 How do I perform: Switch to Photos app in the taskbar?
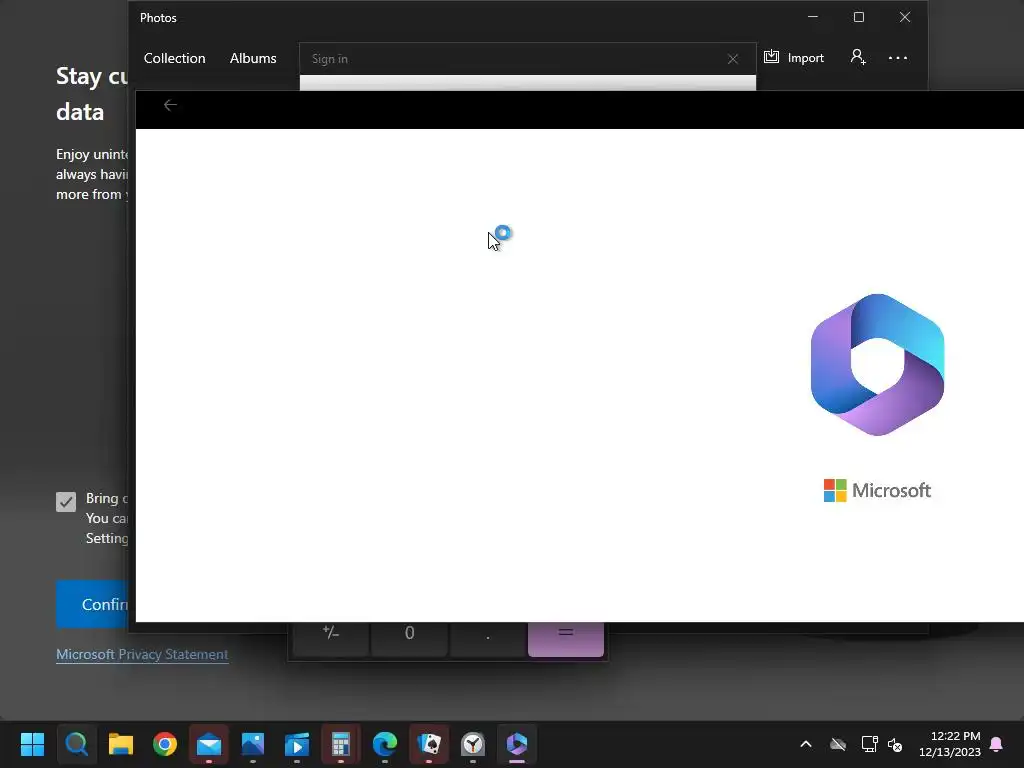[x=253, y=744]
